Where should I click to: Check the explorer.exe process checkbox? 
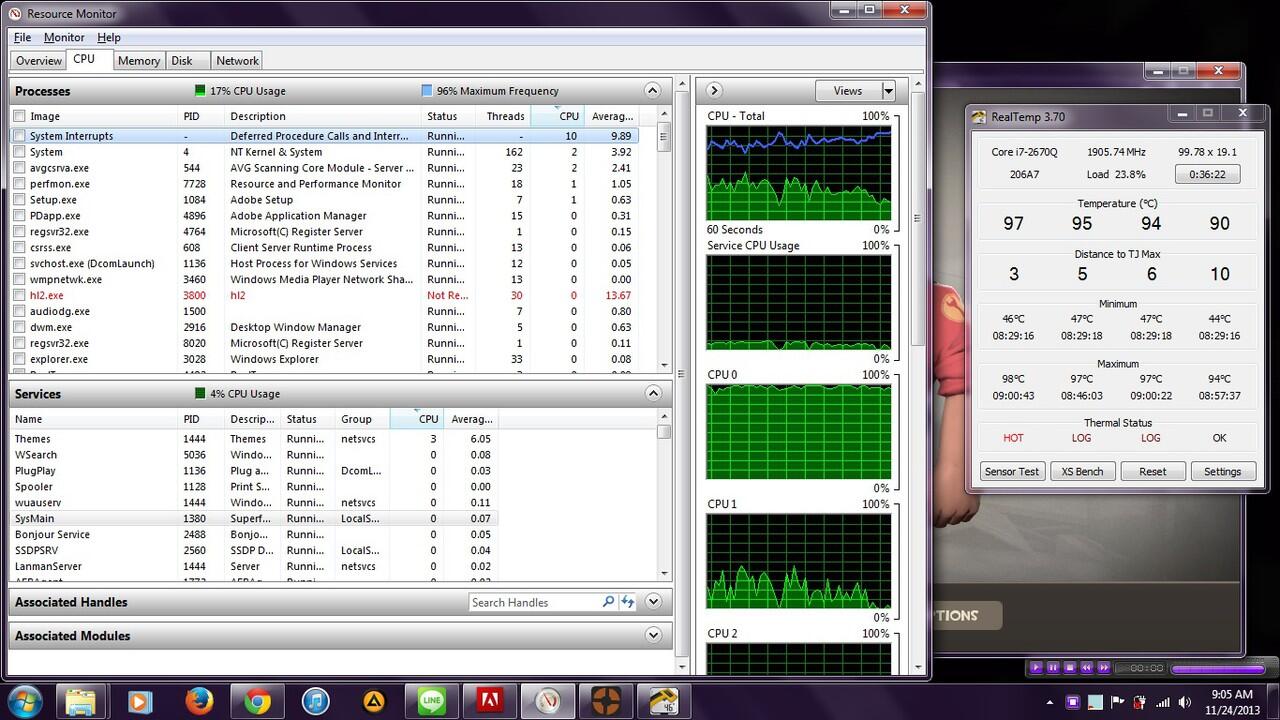(x=19, y=359)
